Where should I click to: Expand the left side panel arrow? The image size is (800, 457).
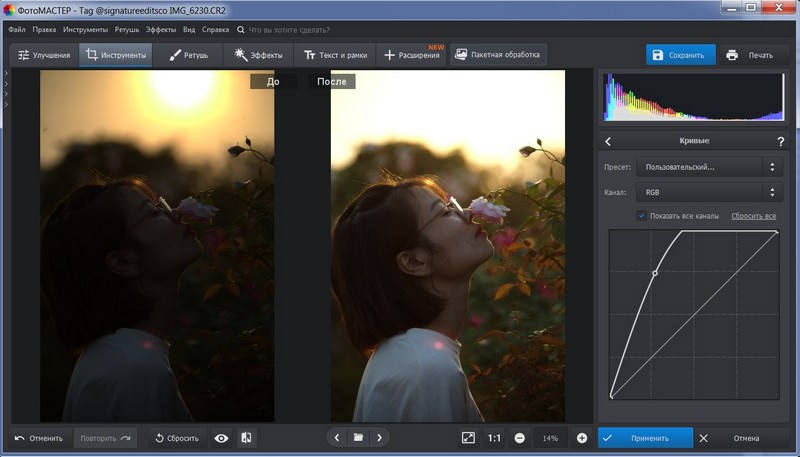(x=6, y=75)
